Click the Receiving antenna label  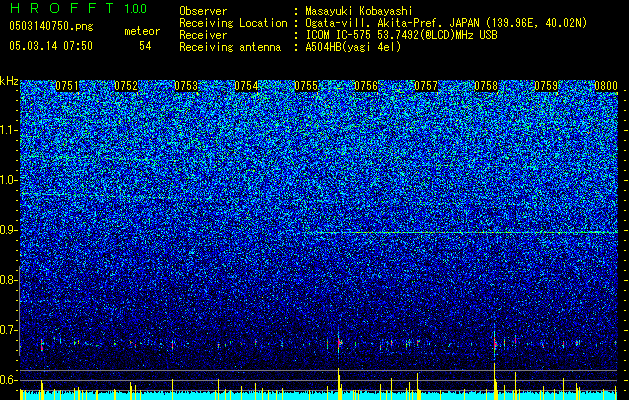(230, 47)
